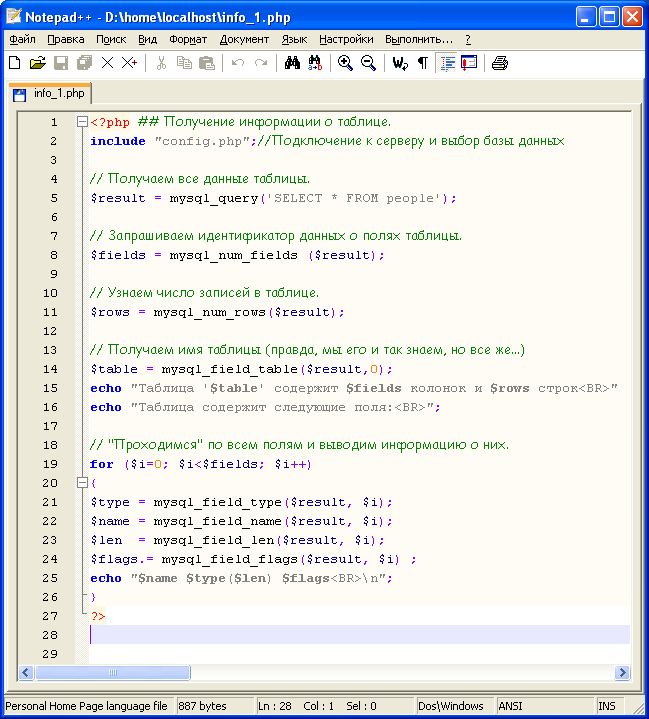This screenshot has width=649, height=719.
Task: Open the Find and Replace toolbar icon
Action: tap(315, 63)
